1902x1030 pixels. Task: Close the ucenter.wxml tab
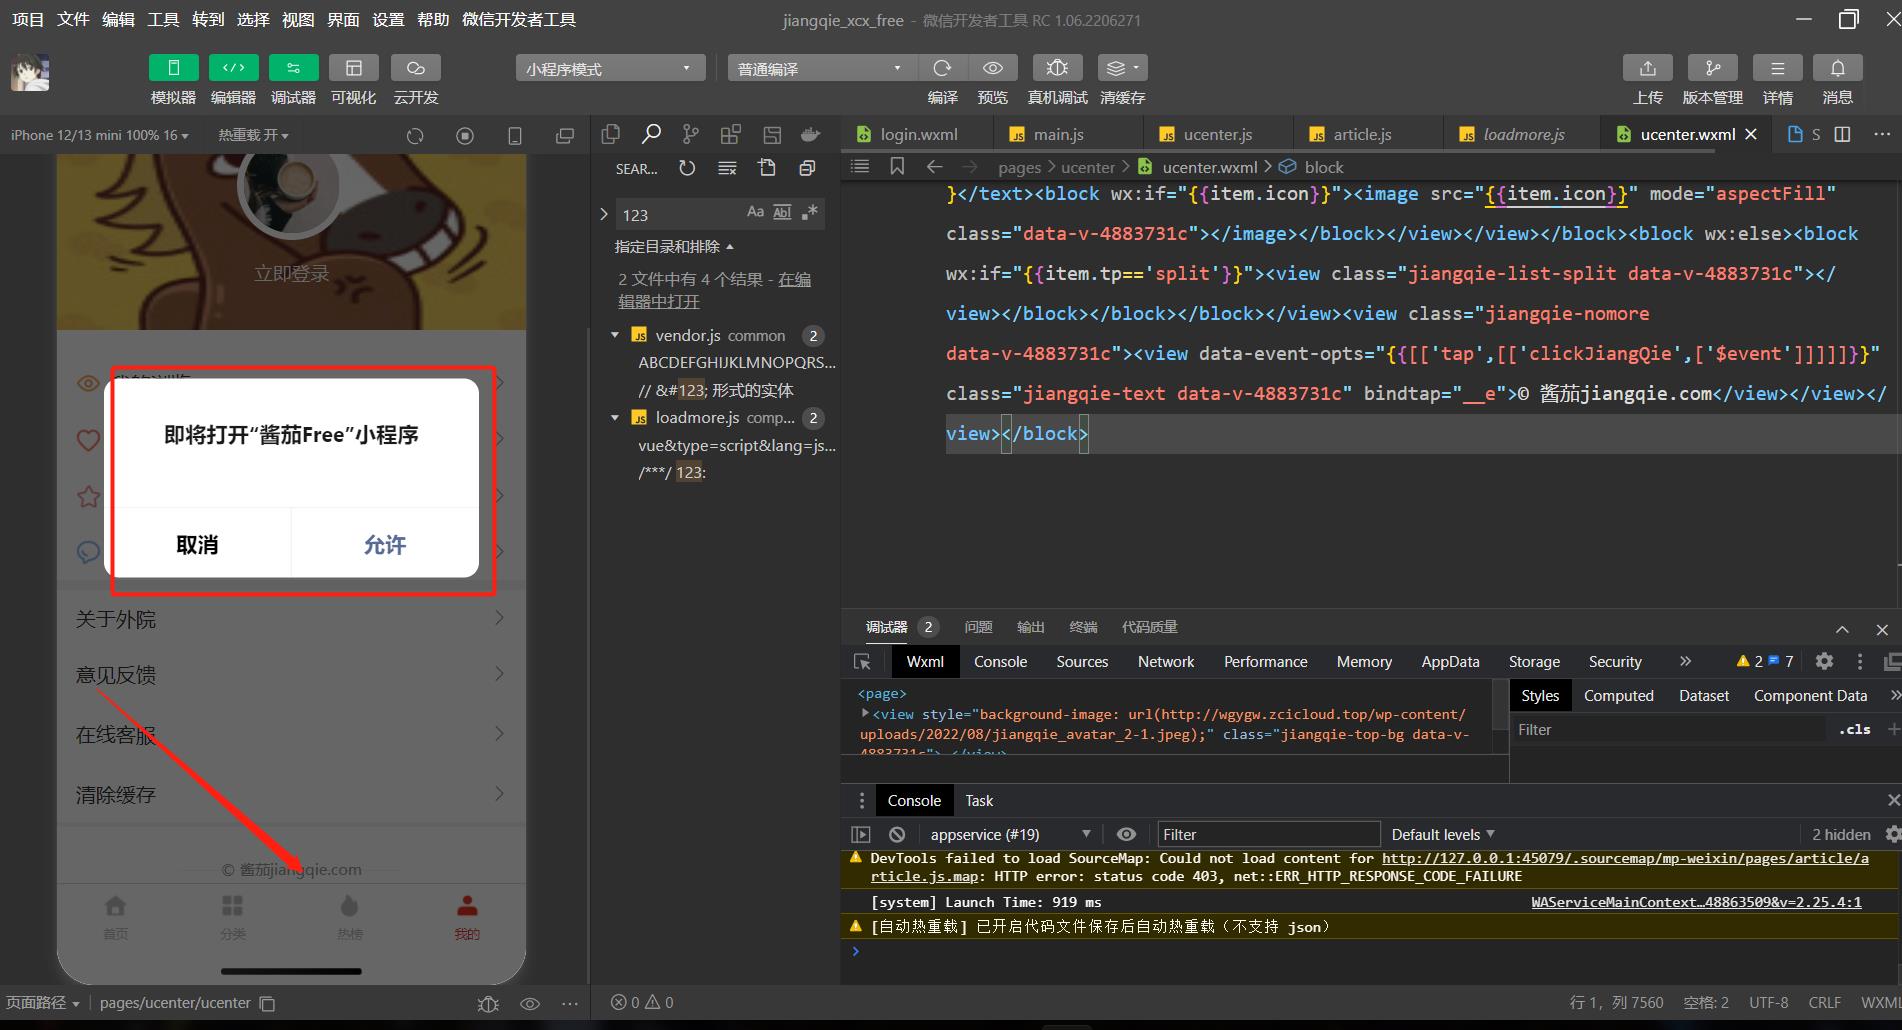tap(1751, 134)
